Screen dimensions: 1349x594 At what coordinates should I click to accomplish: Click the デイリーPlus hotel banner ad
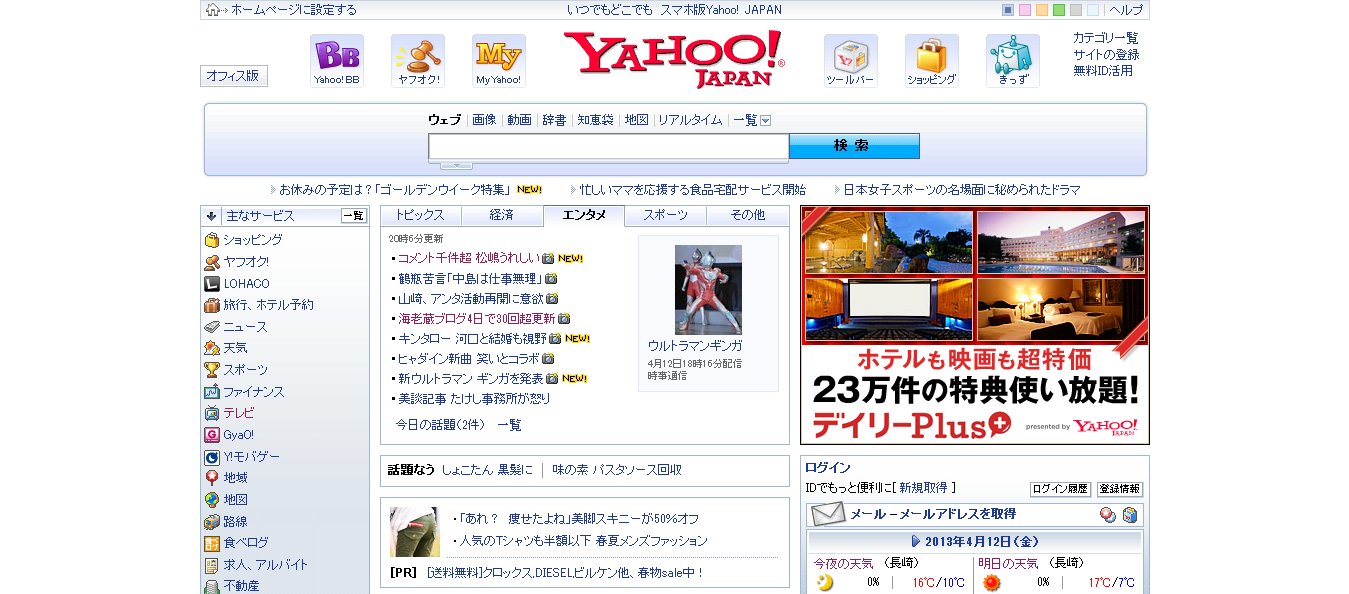(x=975, y=325)
